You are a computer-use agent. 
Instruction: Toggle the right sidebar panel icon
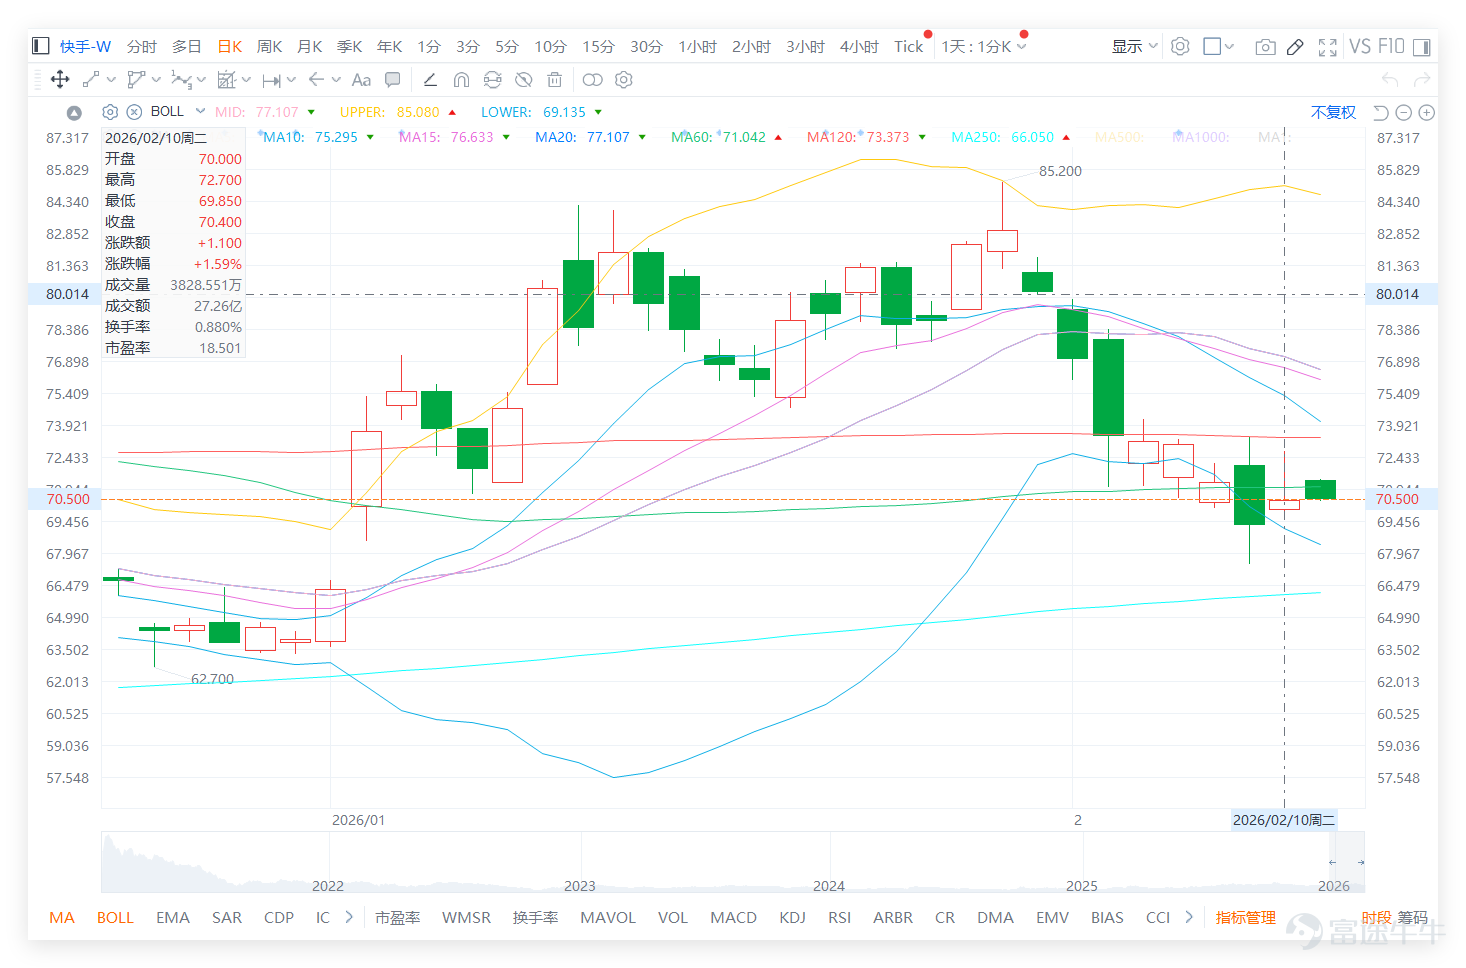(1422, 47)
